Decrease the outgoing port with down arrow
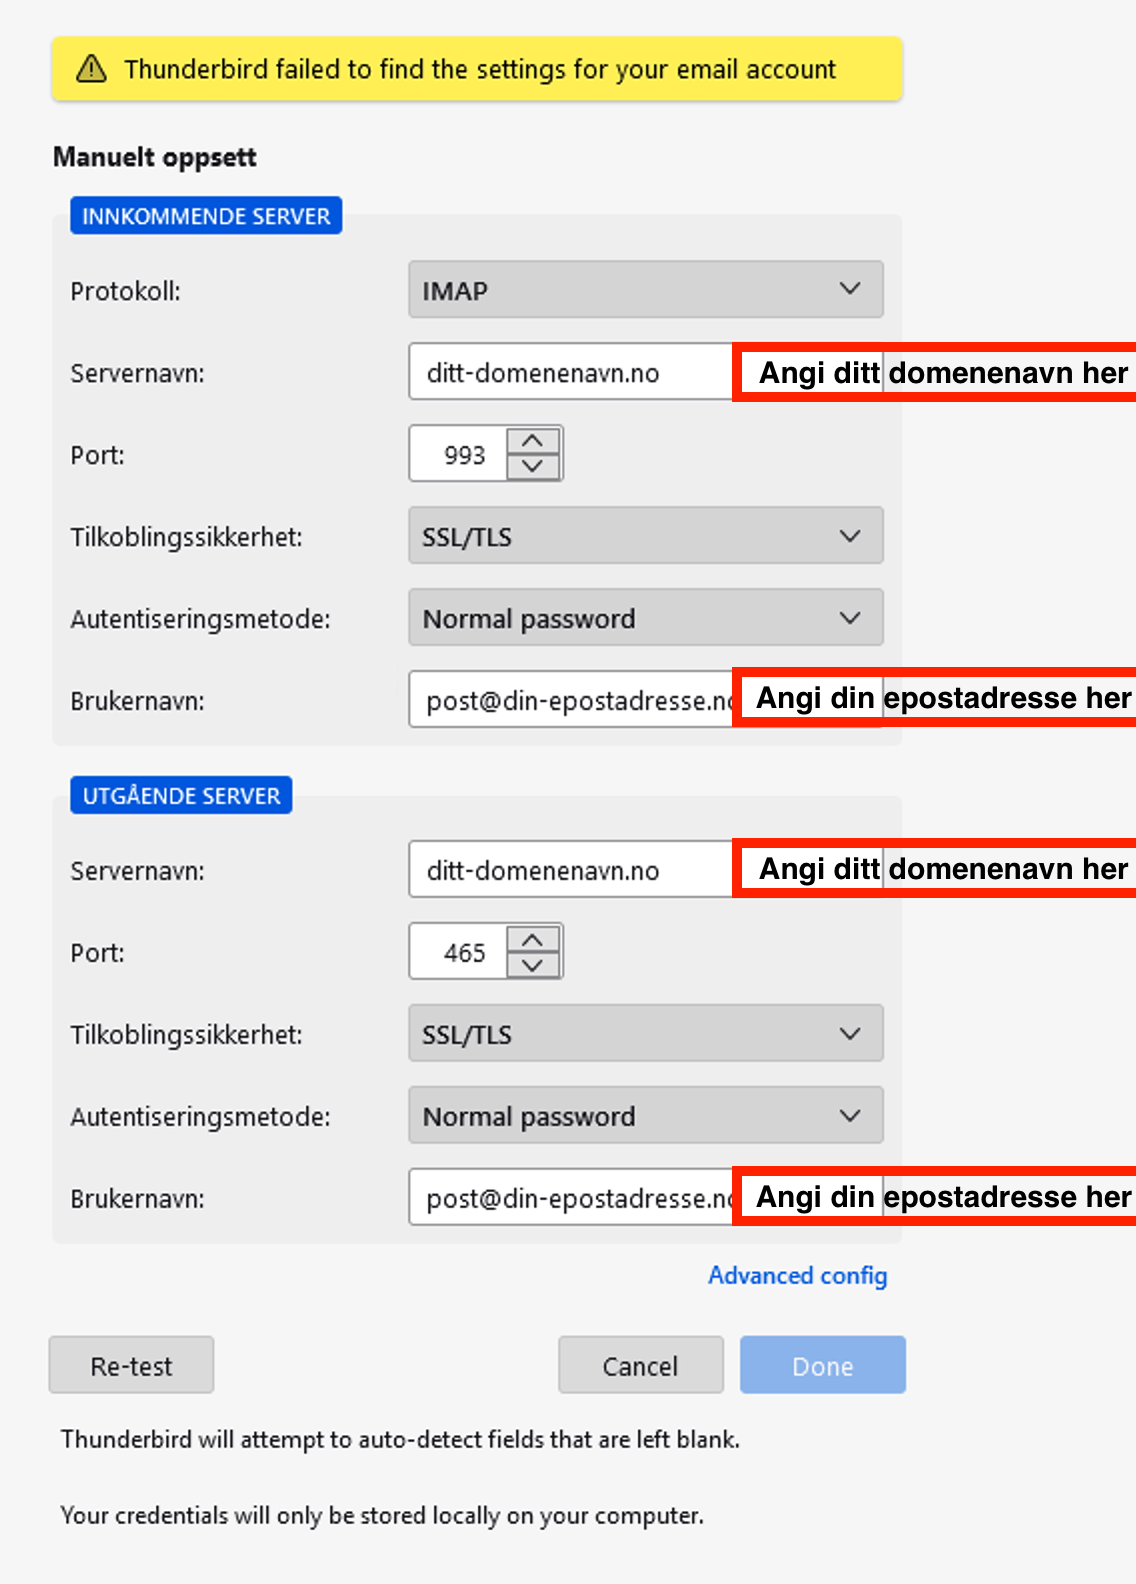1136x1584 pixels. point(533,964)
